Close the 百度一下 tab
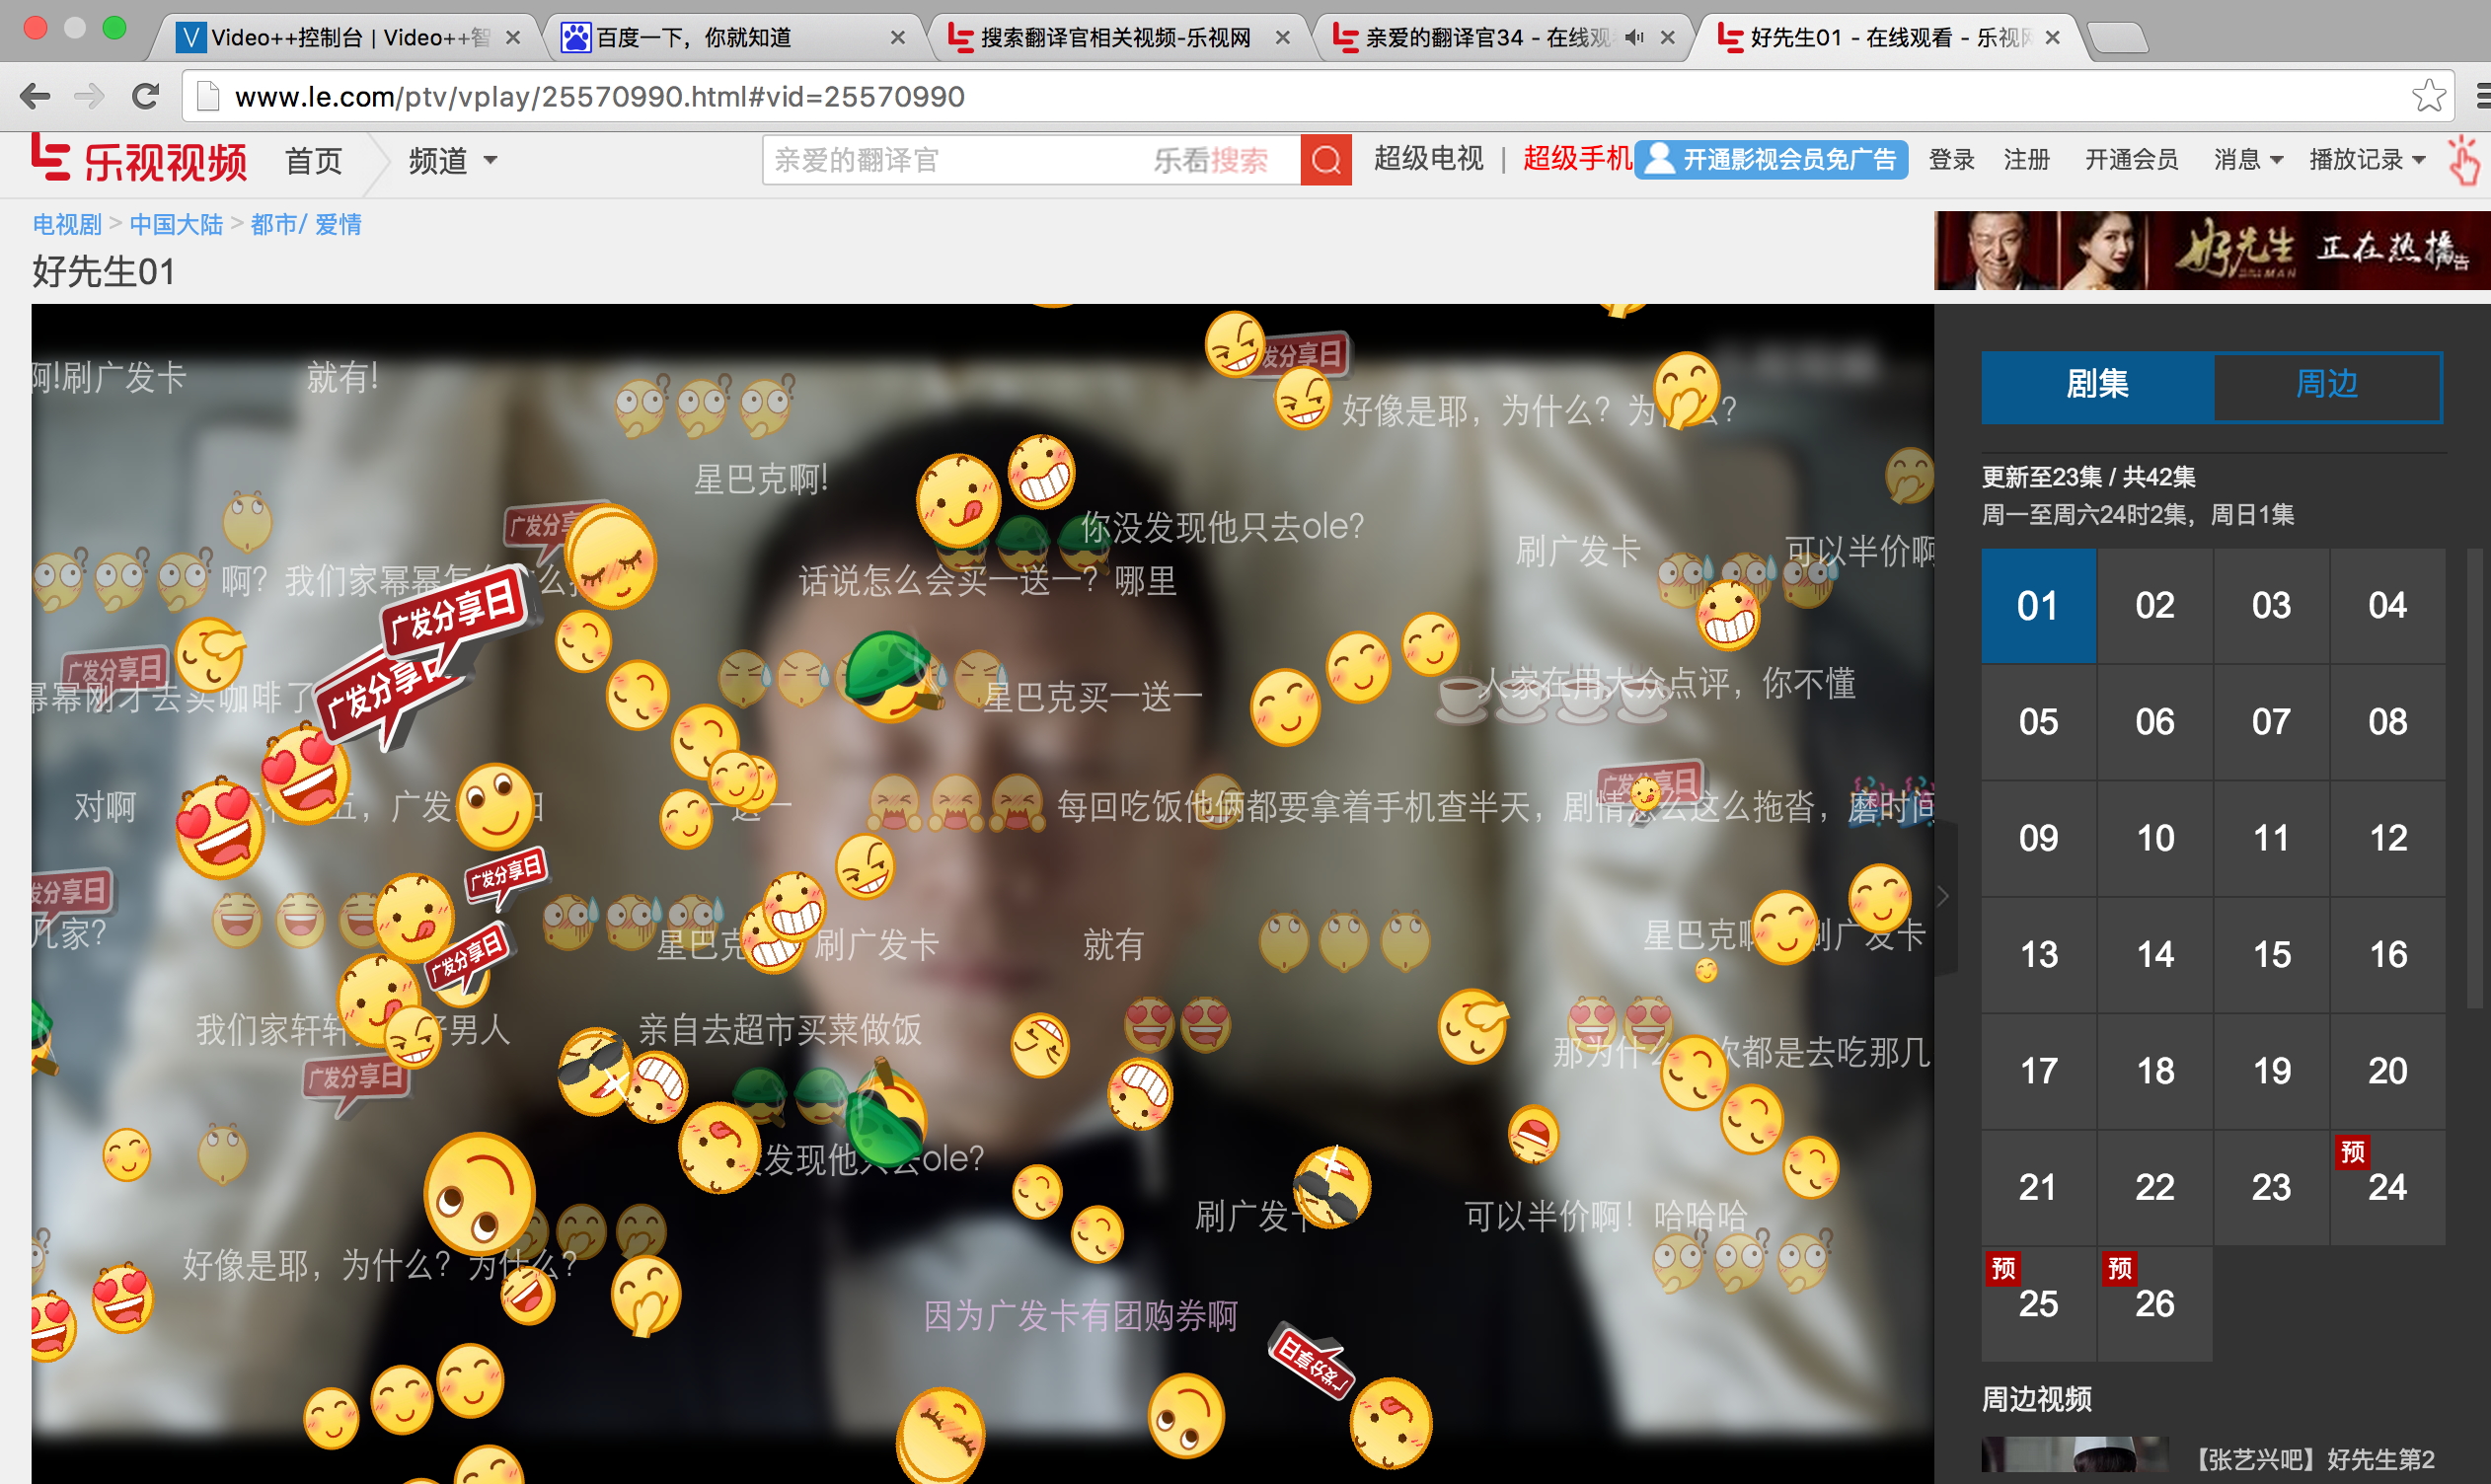The width and height of the screenshot is (2491, 1484). coord(897,38)
